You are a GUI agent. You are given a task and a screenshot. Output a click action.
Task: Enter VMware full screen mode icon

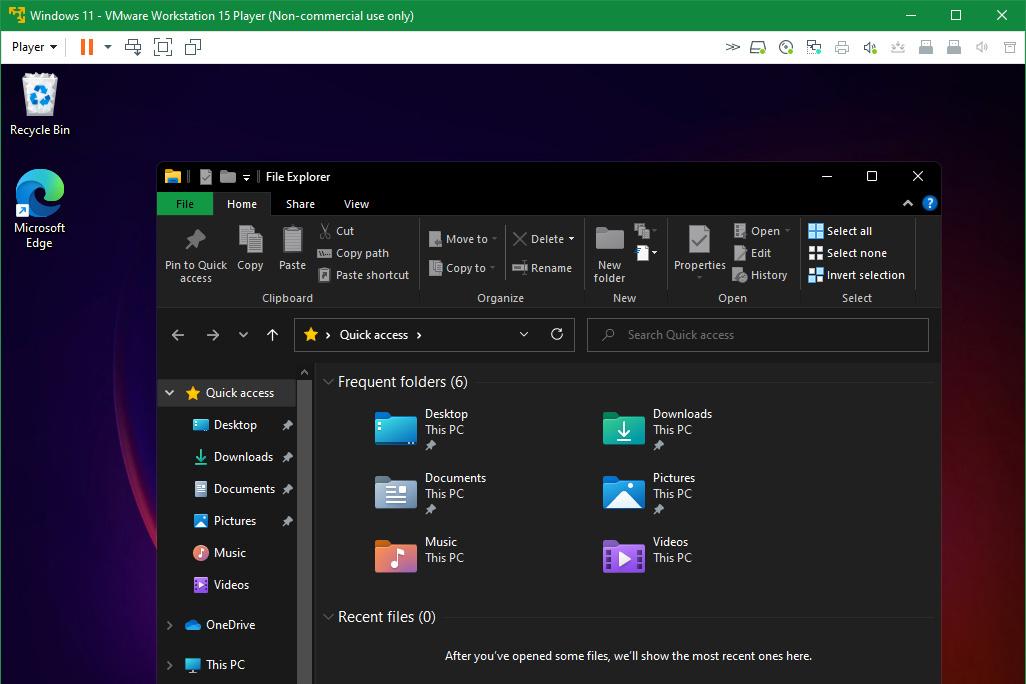163,47
